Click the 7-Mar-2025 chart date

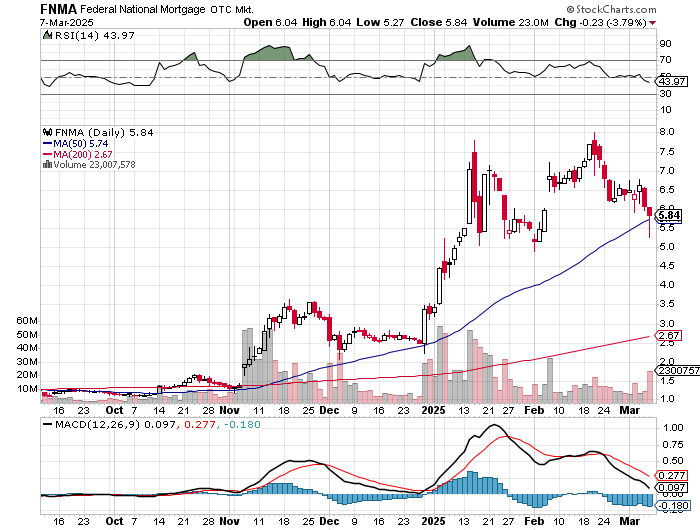click(67, 22)
